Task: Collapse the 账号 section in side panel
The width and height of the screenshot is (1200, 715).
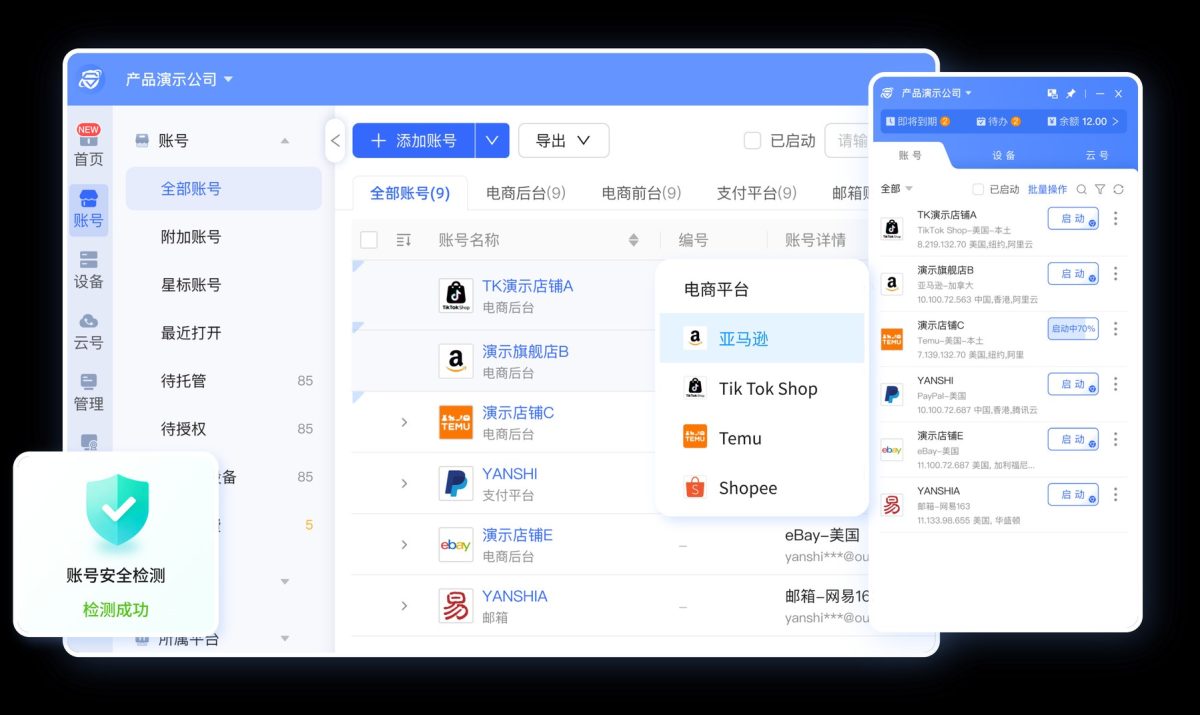Action: (285, 141)
